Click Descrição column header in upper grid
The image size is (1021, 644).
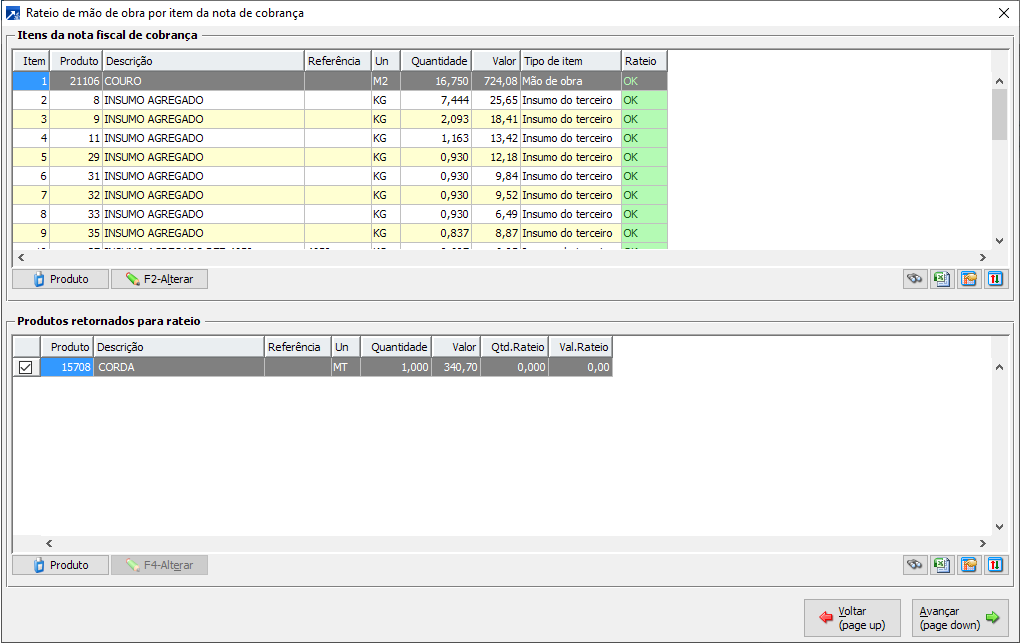pos(203,61)
